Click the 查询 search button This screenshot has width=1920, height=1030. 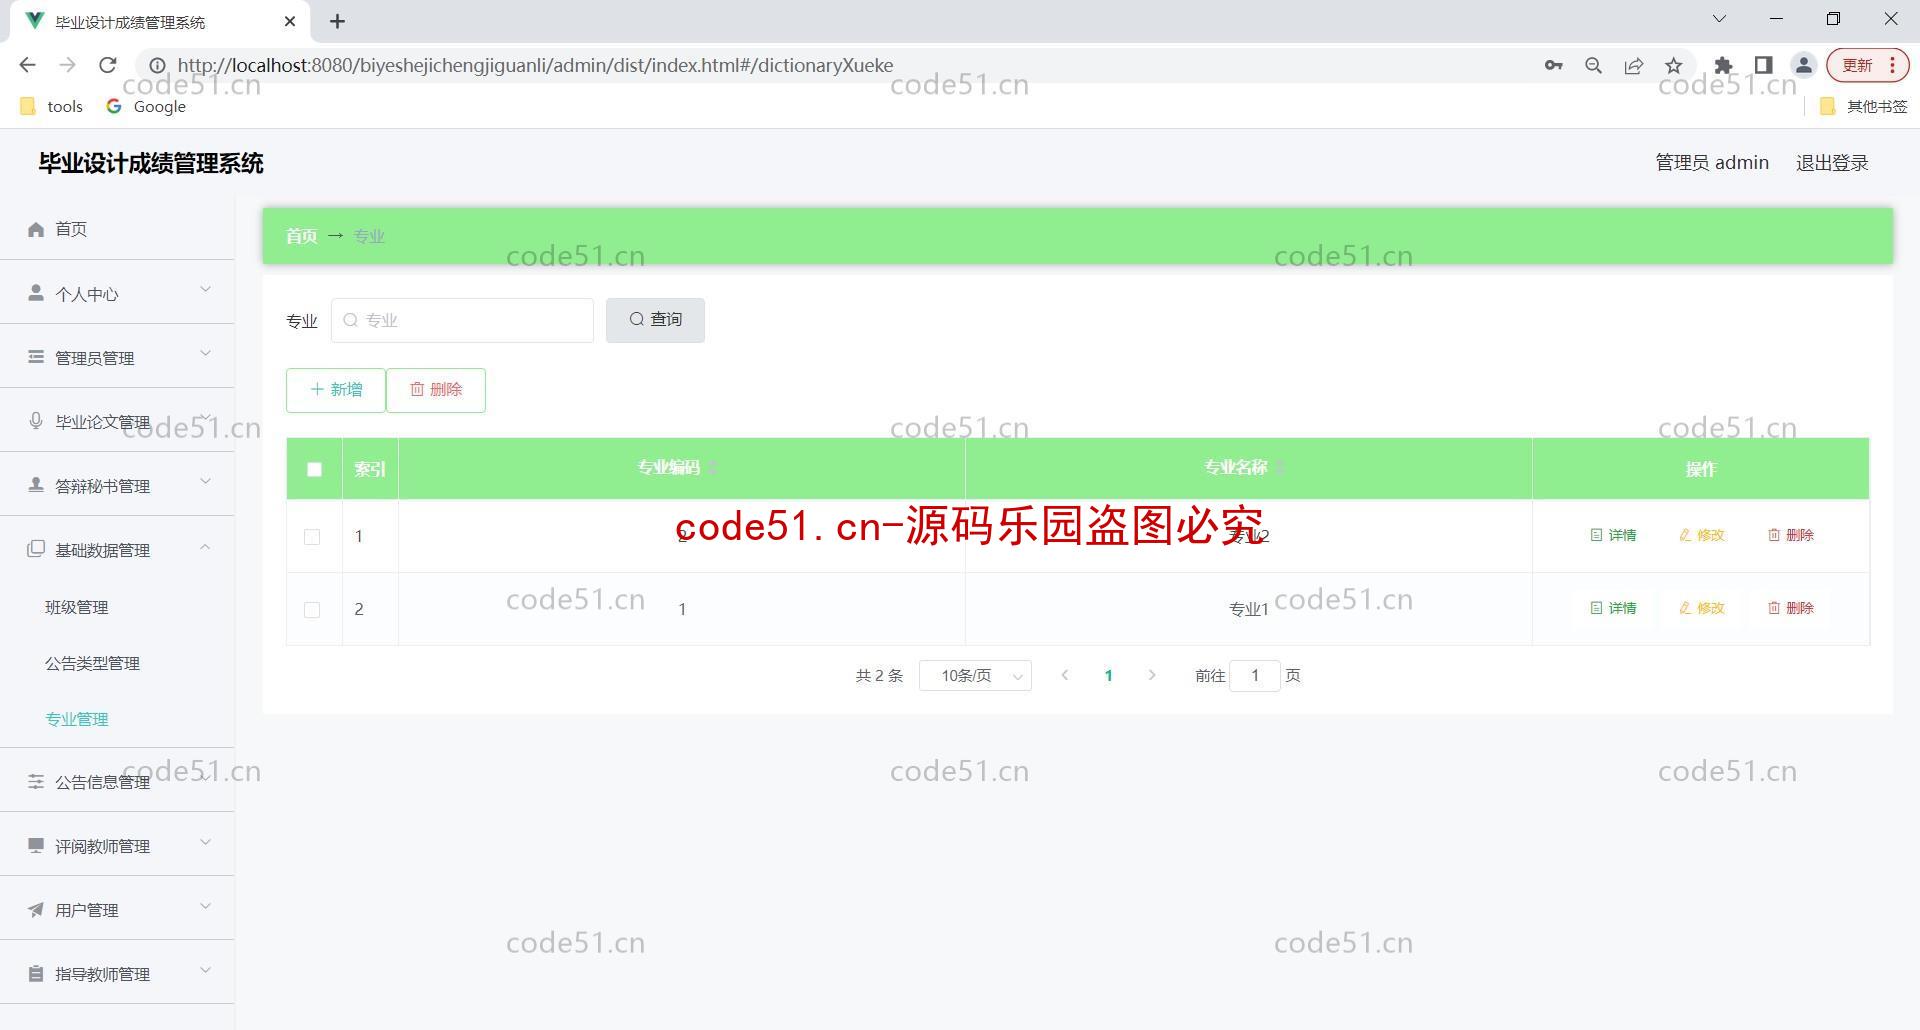pos(655,320)
